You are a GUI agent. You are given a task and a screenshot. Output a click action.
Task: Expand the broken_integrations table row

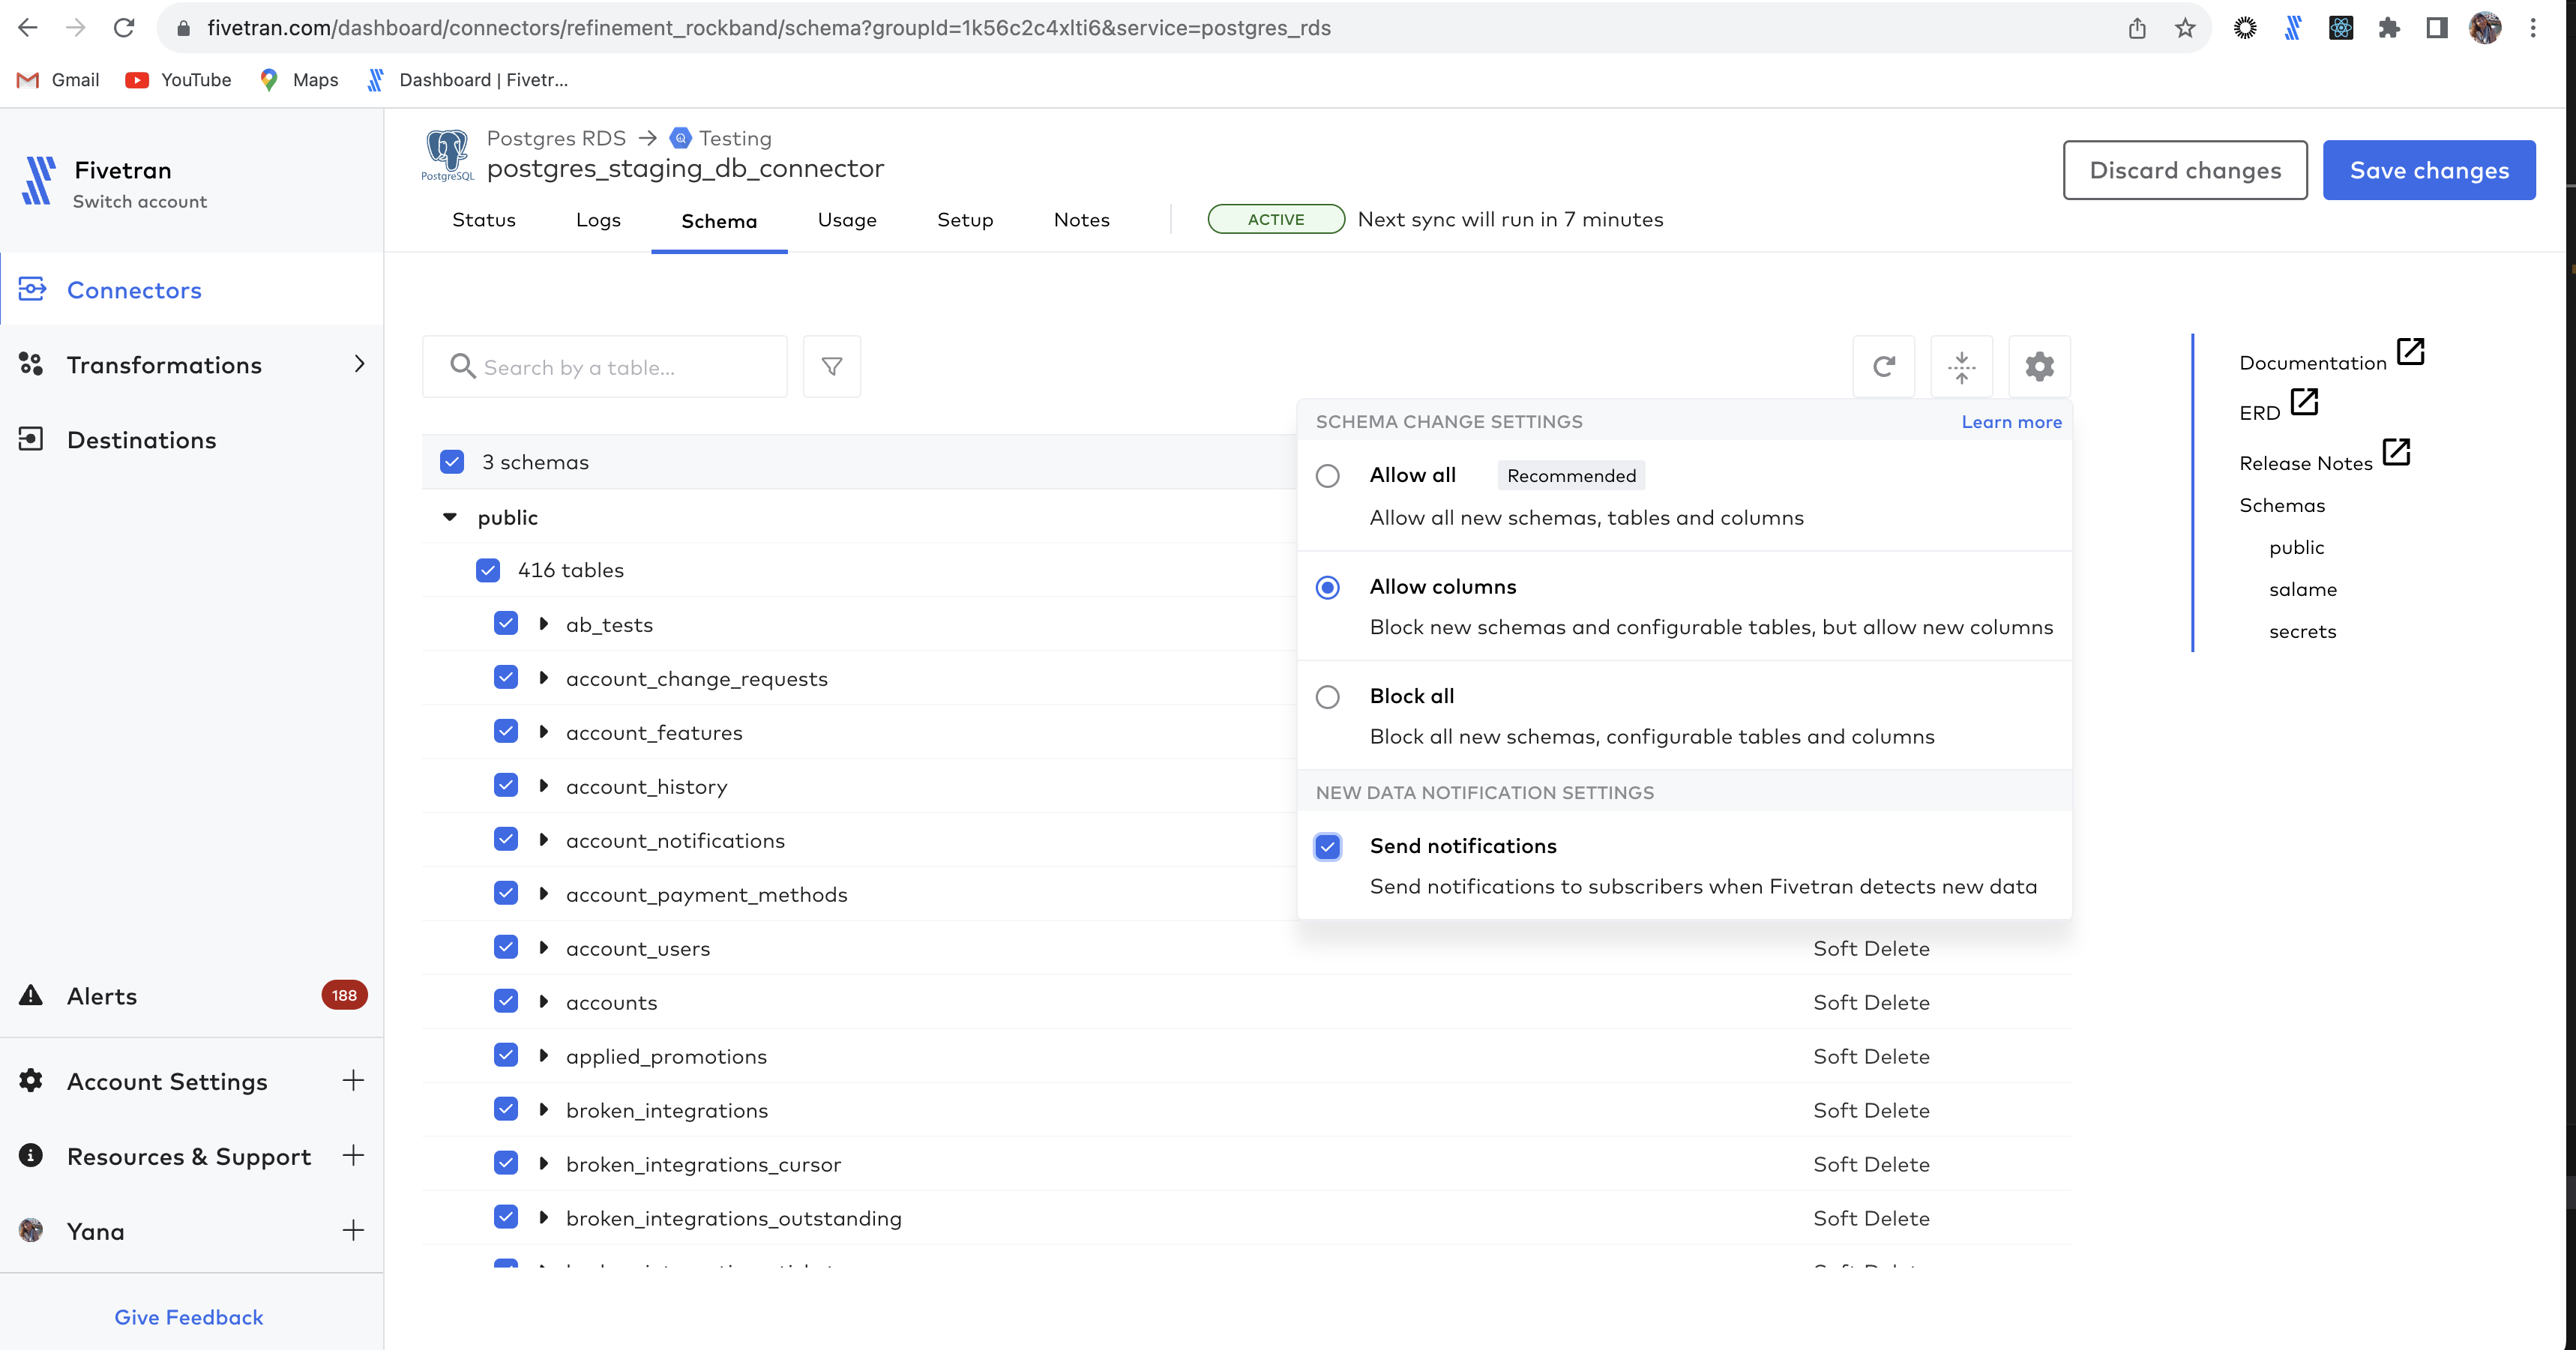(x=544, y=1110)
